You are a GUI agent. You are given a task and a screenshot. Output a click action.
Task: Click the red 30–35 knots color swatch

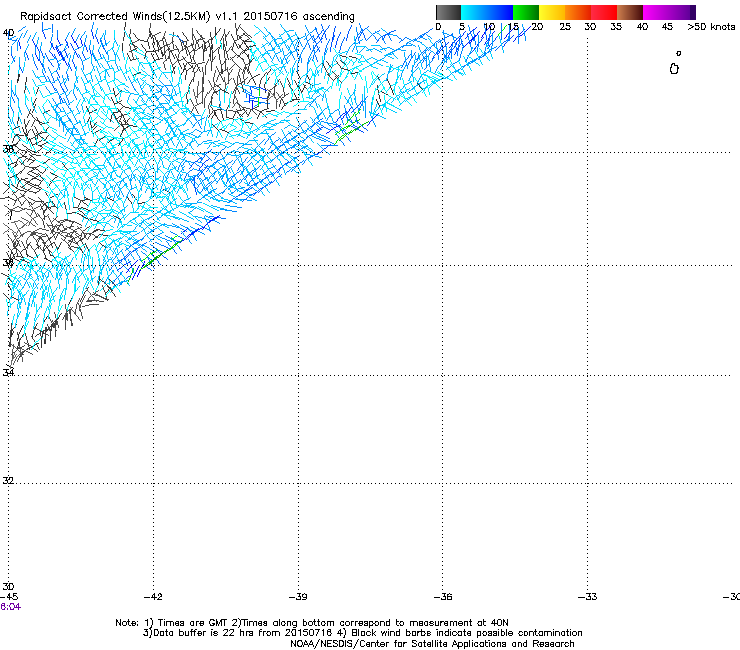(x=604, y=12)
